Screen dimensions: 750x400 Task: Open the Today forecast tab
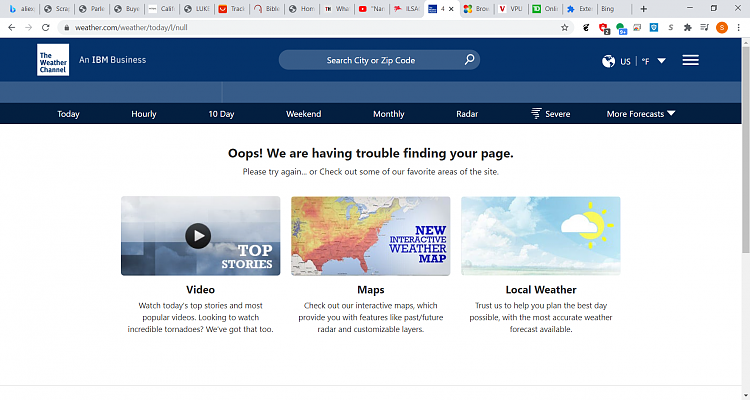[x=68, y=114]
